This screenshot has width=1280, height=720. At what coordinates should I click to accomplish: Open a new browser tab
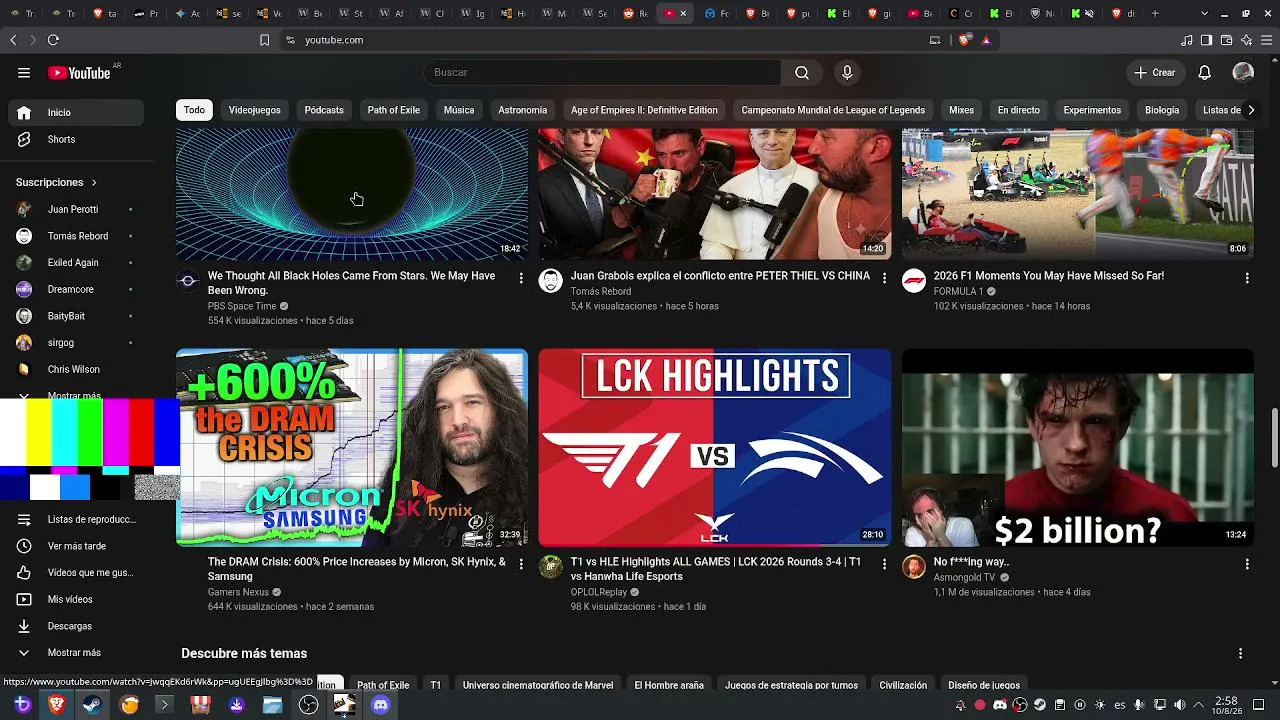(x=1155, y=14)
